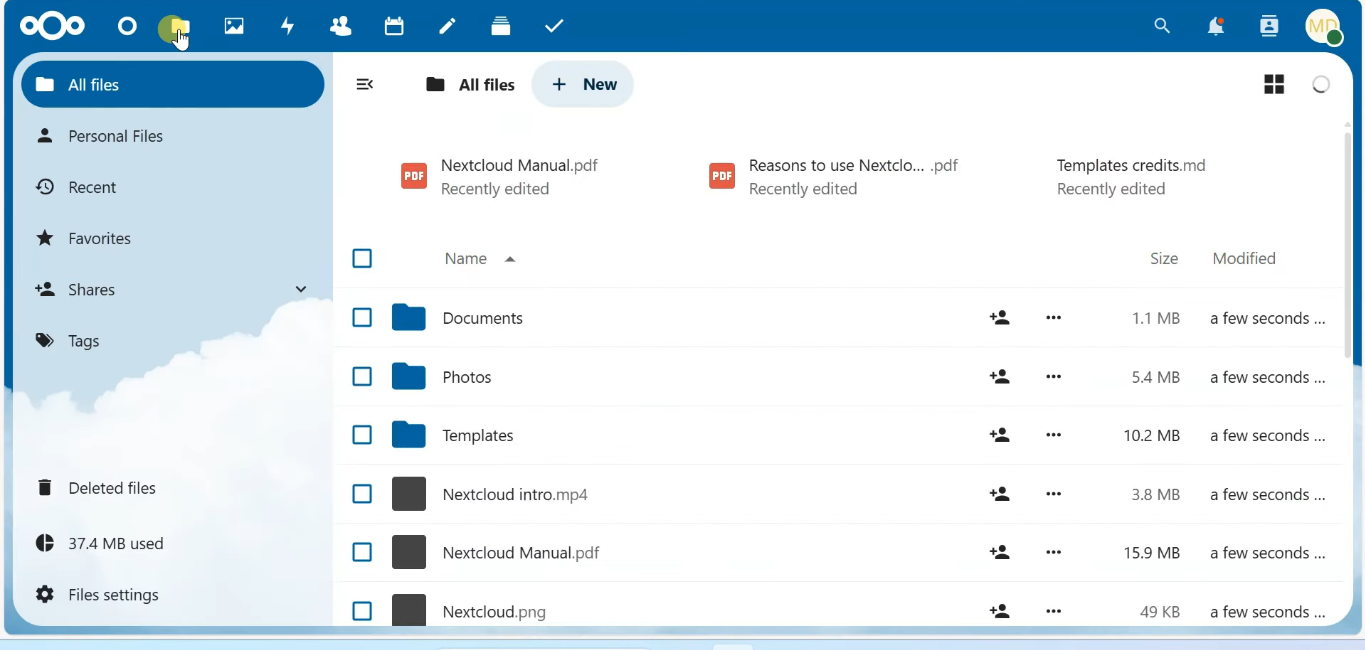Viewport: 1365px width, 650px height.
Task: Check the Nextcloud intro.mp4 checkbox
Action: 362,495
